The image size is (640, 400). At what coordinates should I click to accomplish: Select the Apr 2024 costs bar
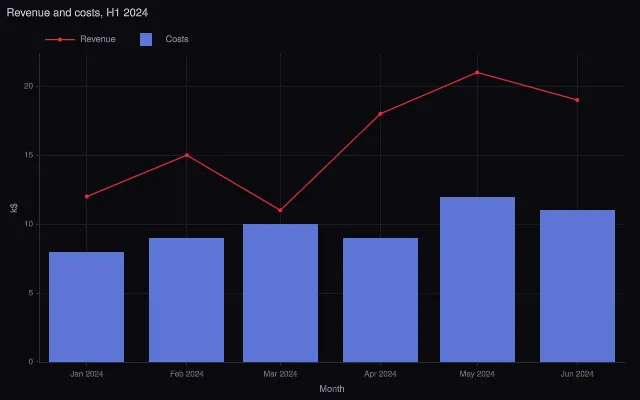coord(380,300)
